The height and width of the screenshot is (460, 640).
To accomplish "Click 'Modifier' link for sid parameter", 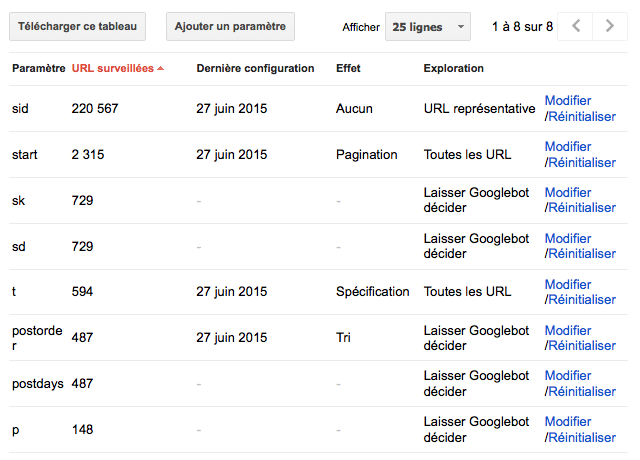I will point(568,101).
